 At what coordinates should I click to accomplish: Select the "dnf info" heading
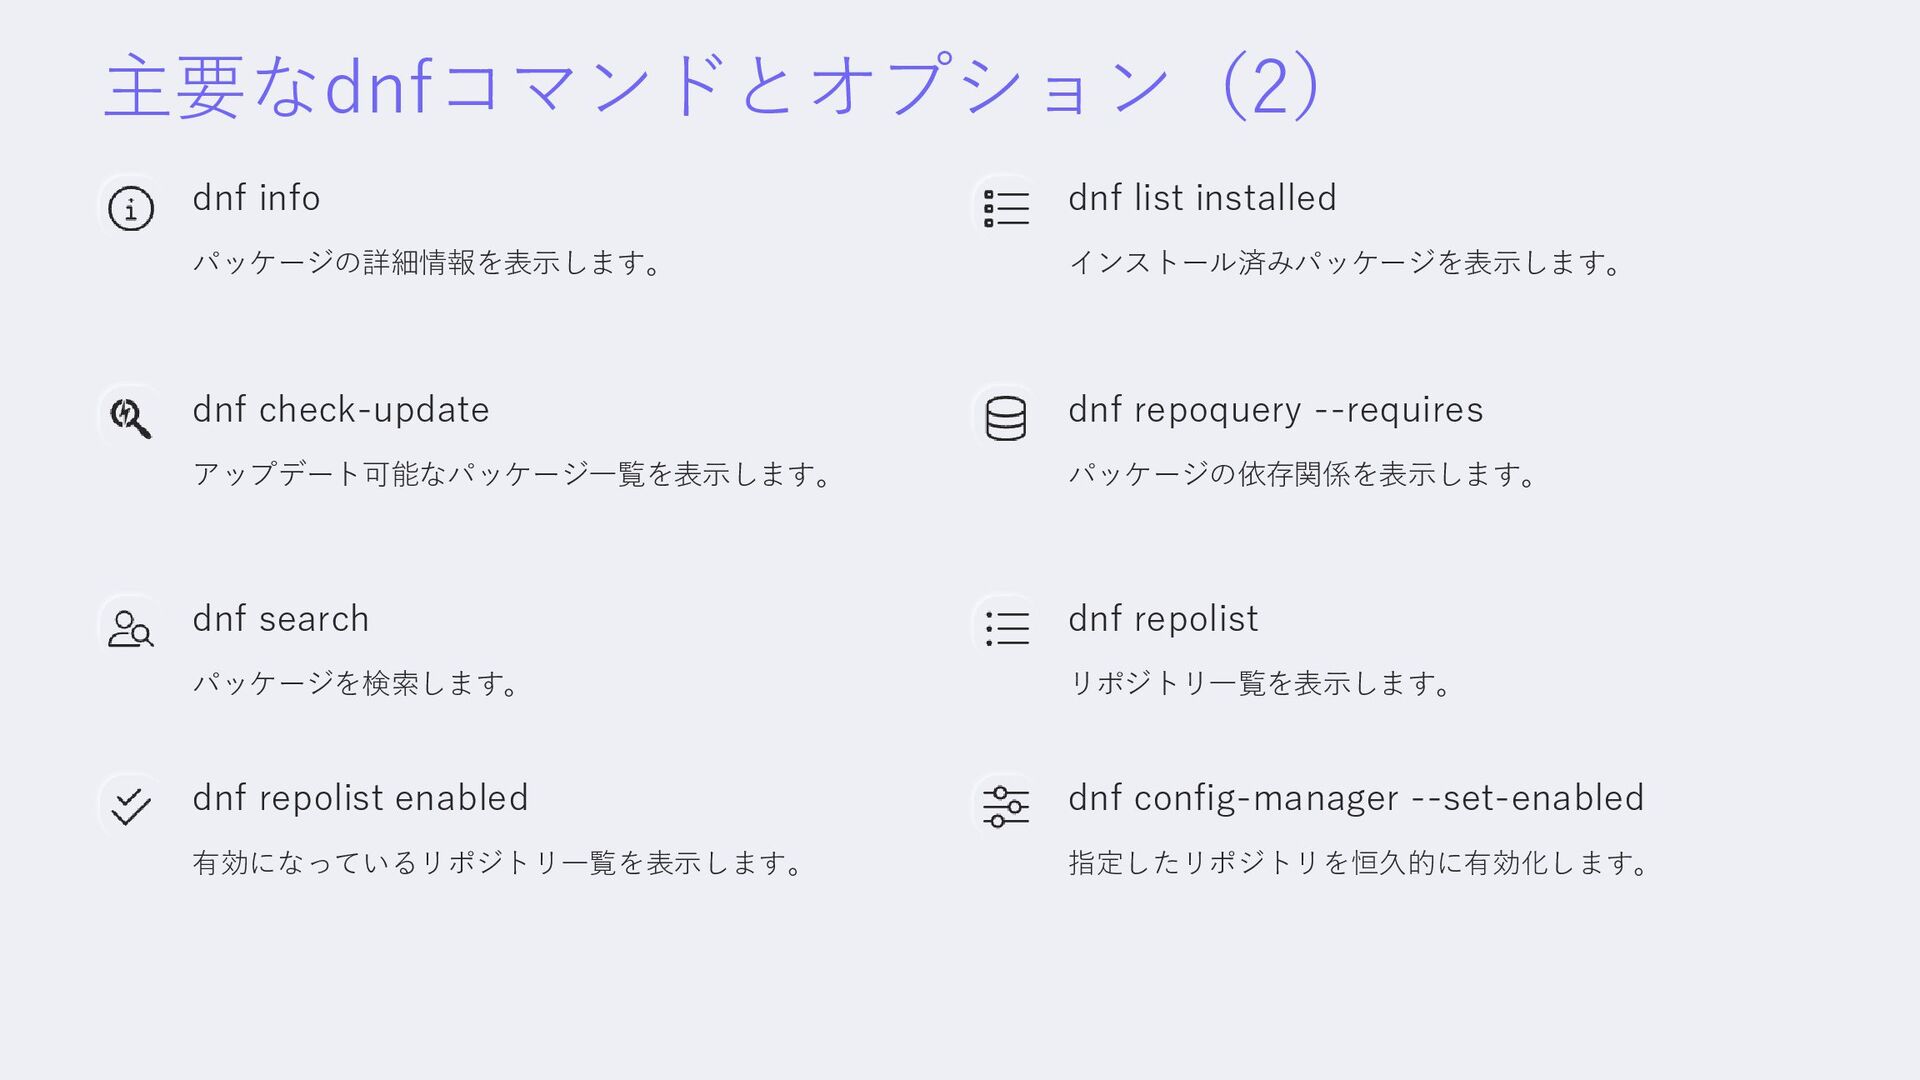pyautogui.click(x=256, y=198)
